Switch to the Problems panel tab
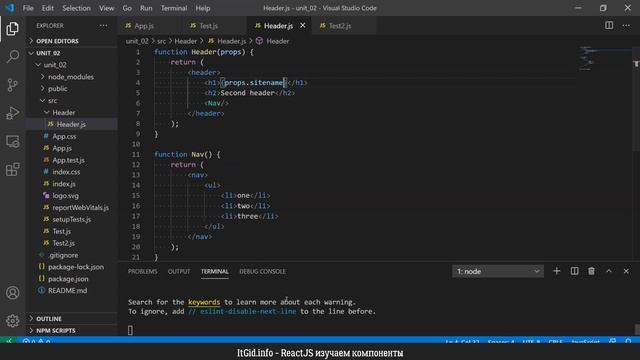 click(142, 271)
